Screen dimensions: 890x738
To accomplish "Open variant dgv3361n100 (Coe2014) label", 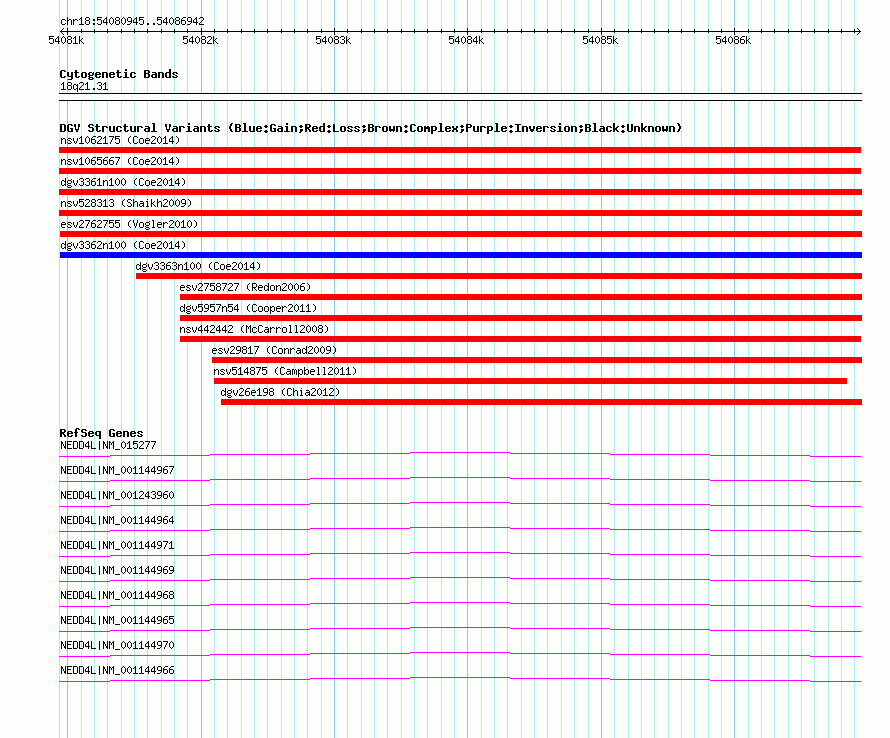I will pos(123,182).
